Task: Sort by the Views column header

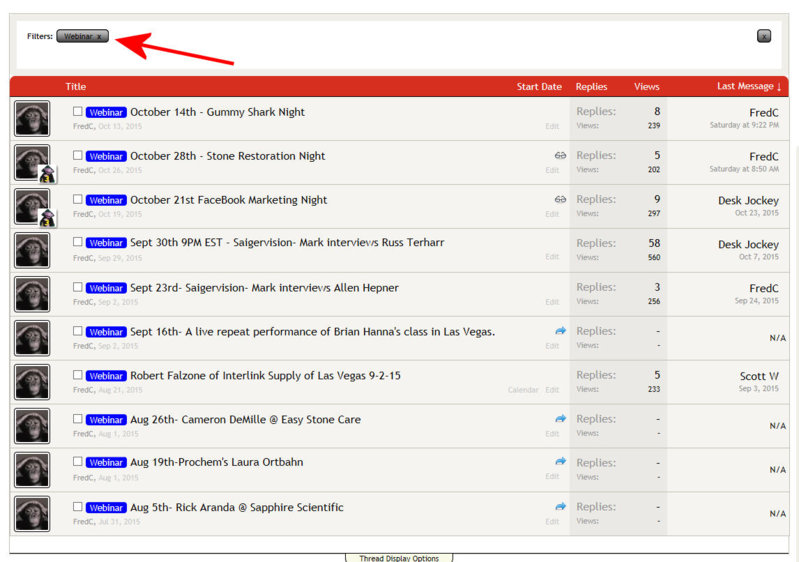Action: click(646, 87)
